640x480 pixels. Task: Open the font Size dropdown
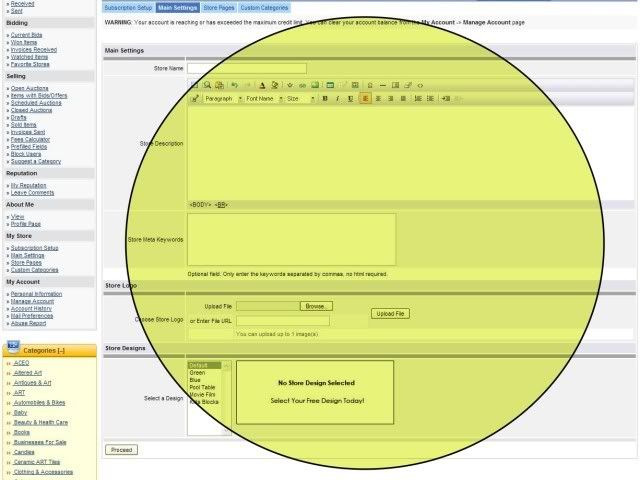(x=300, y=99)
